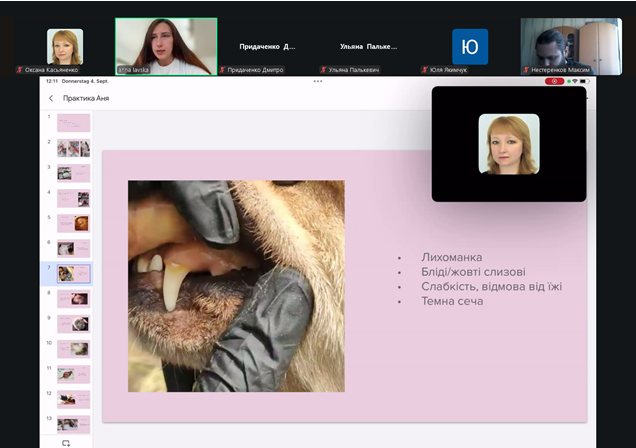Select the active speaker video tile
The image size is (636, 448).
(x=165, y=45)
